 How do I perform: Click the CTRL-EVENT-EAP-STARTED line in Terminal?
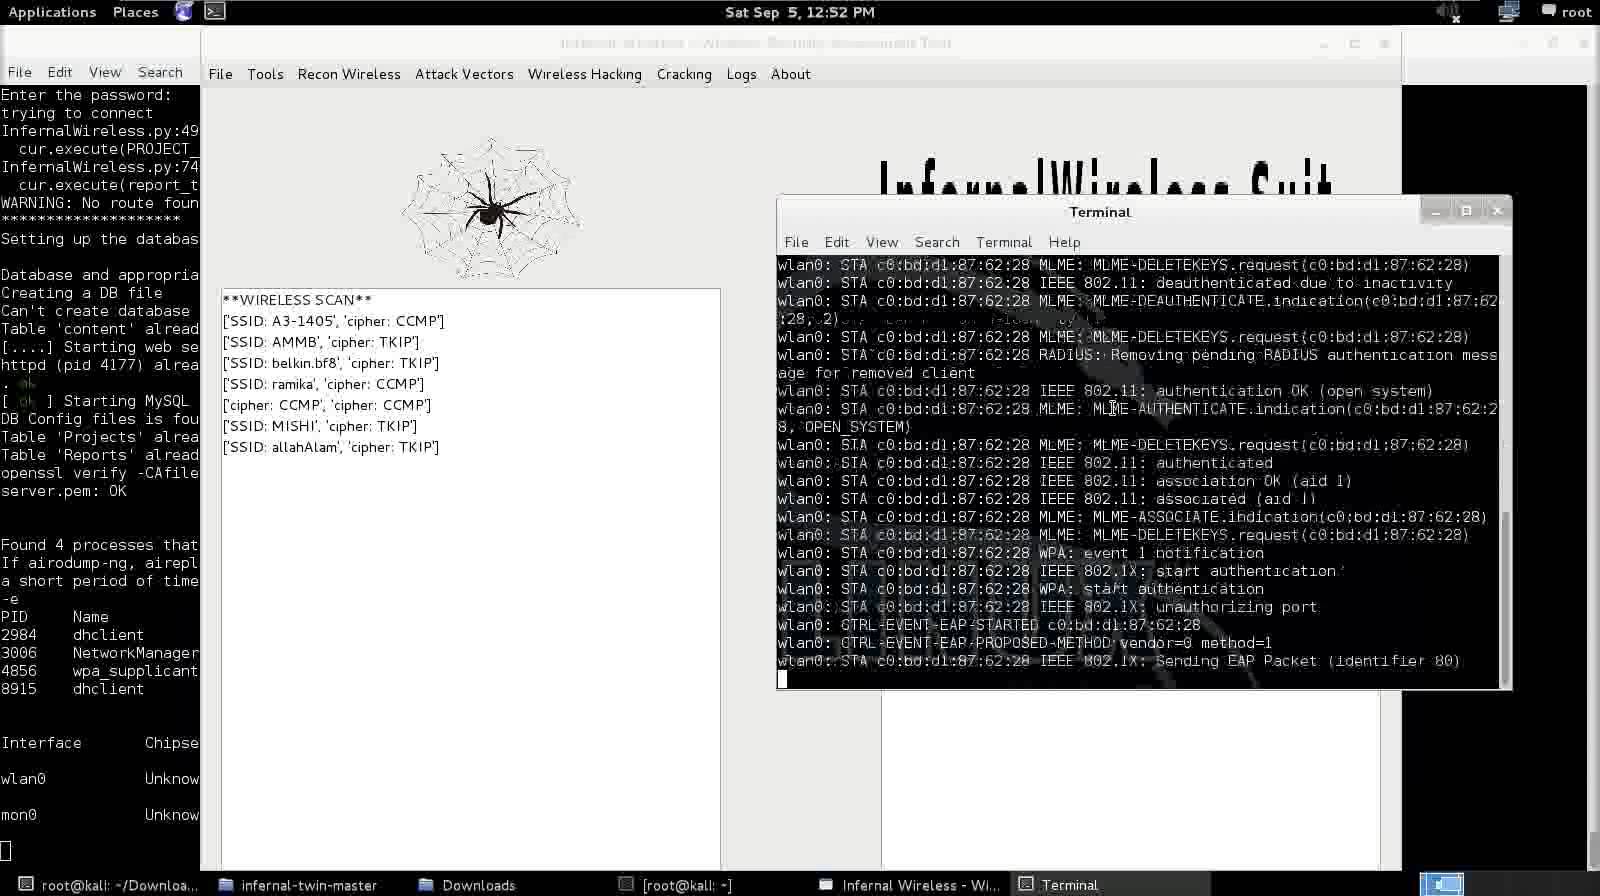point(989,625)
